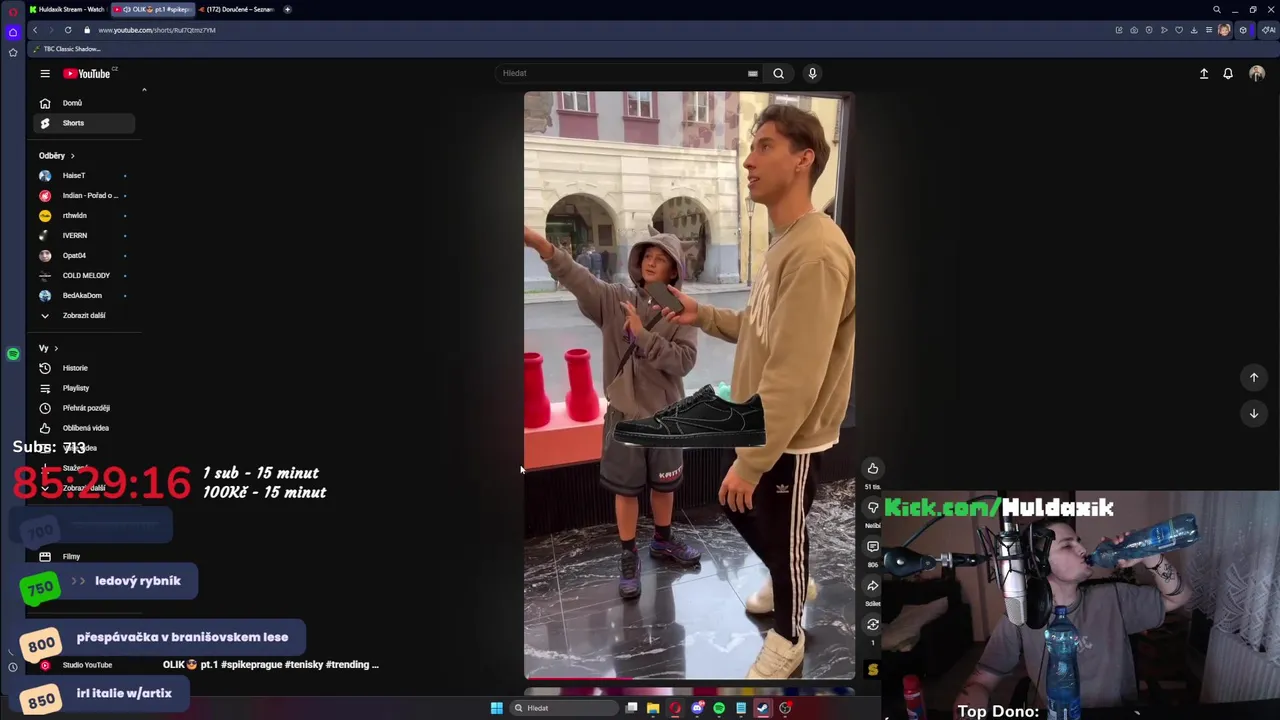Expand Zobrazit další under subscriptions
This screenshot has height=720, width=1280.
[x=84, y=316]
